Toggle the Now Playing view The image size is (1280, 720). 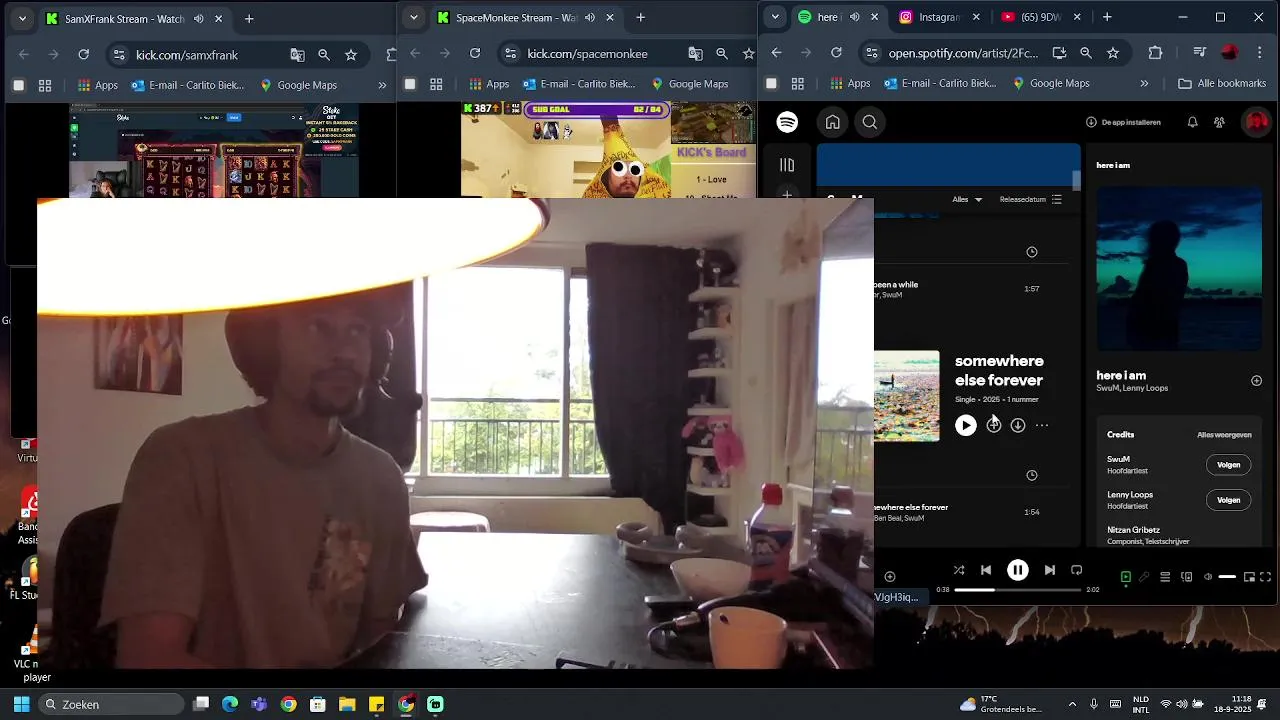click(1125, 577)
